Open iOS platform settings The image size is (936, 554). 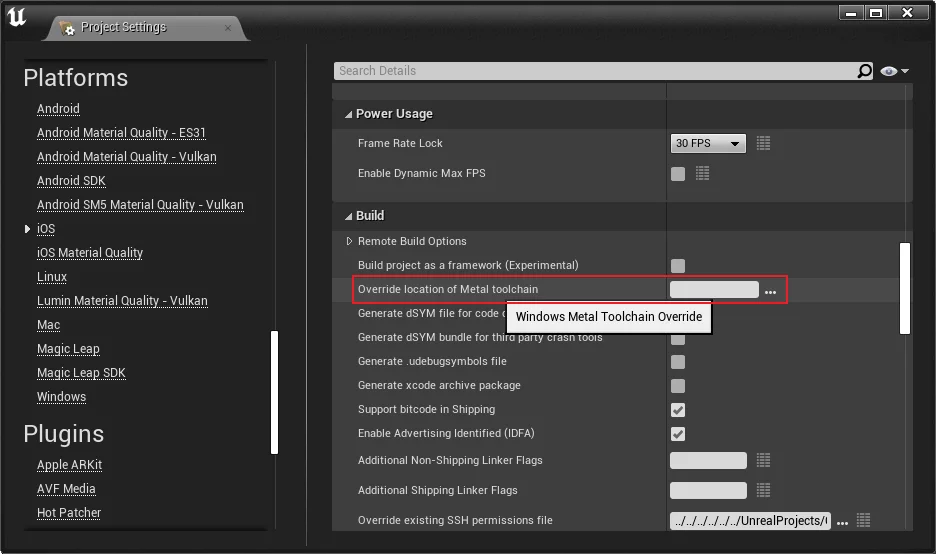pos(46,229)
